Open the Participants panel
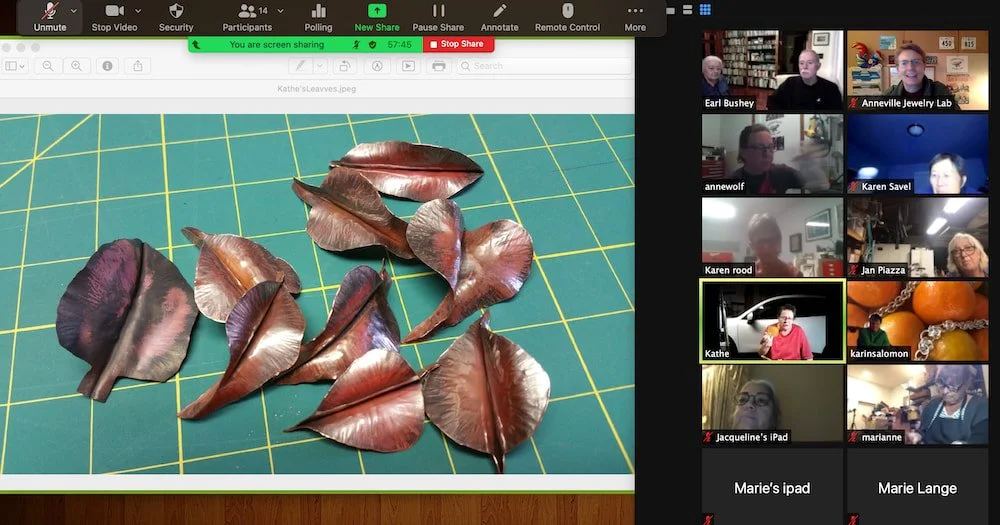This screenshot has height=525, width=1000. pos(247,17)
